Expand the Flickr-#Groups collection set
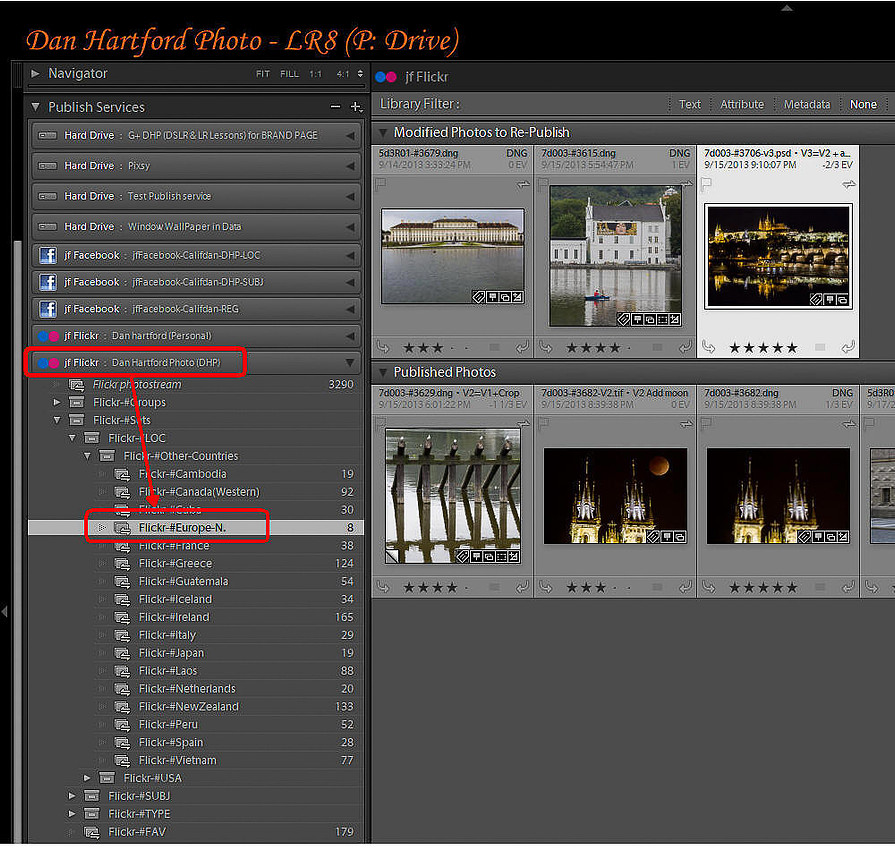895x850 pixels. click(x=57, y=402)
